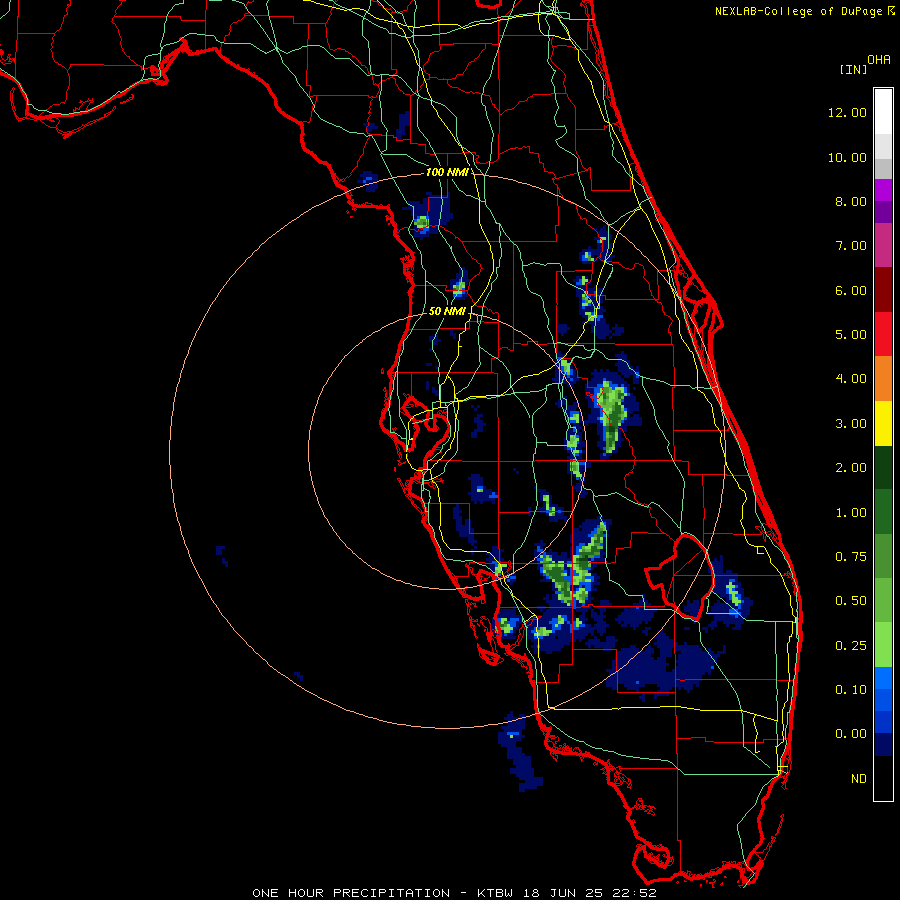Click the 3.00 legend value
The image size is (900, 900).
click(851, 424)
